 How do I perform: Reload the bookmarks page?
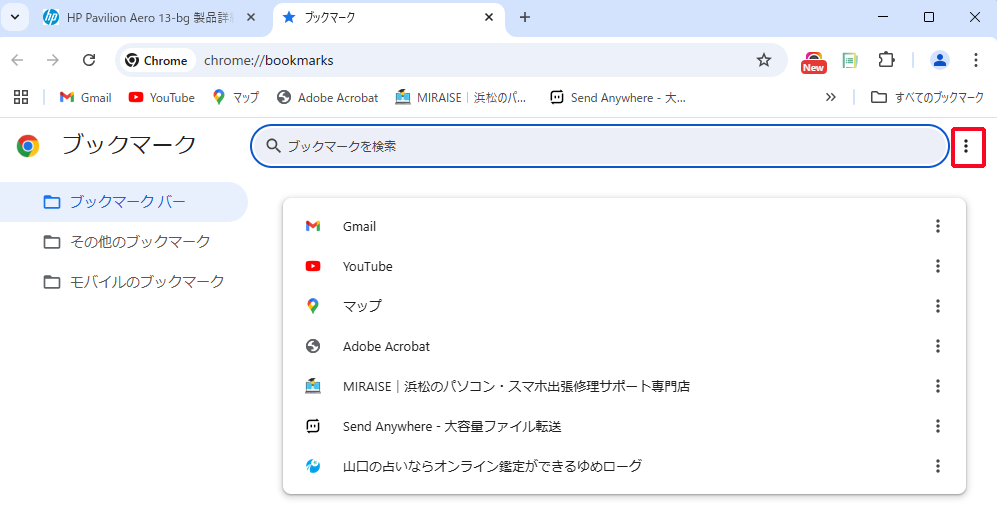click(89, 60)
